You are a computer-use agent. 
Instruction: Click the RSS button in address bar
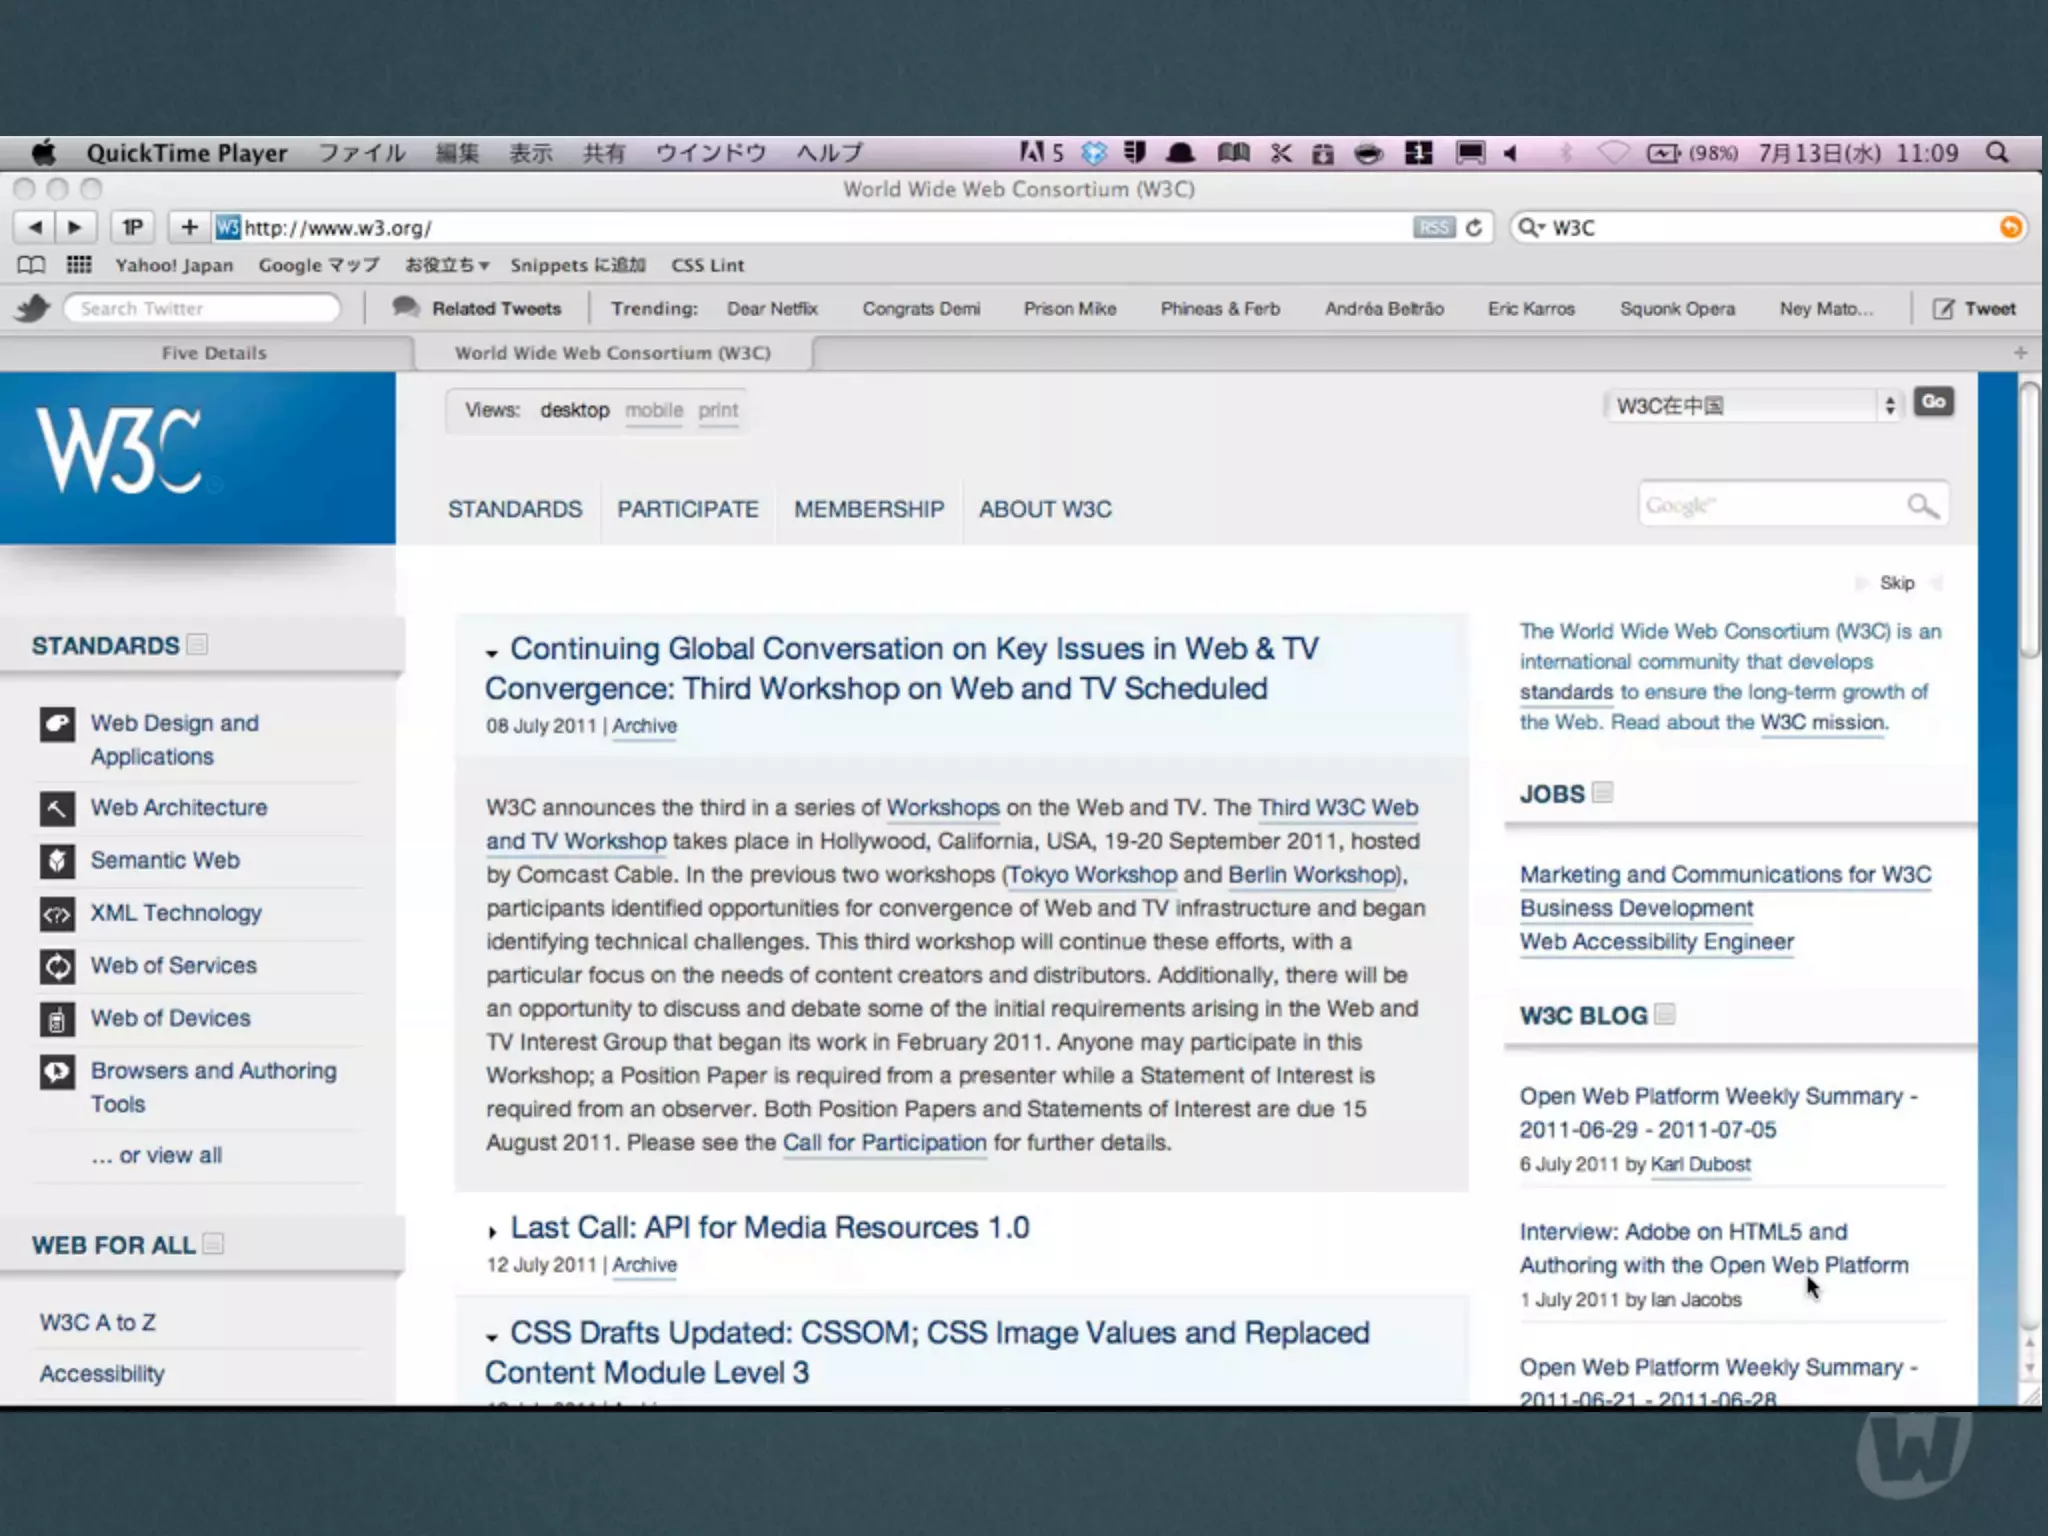(x=1433, y=228)
